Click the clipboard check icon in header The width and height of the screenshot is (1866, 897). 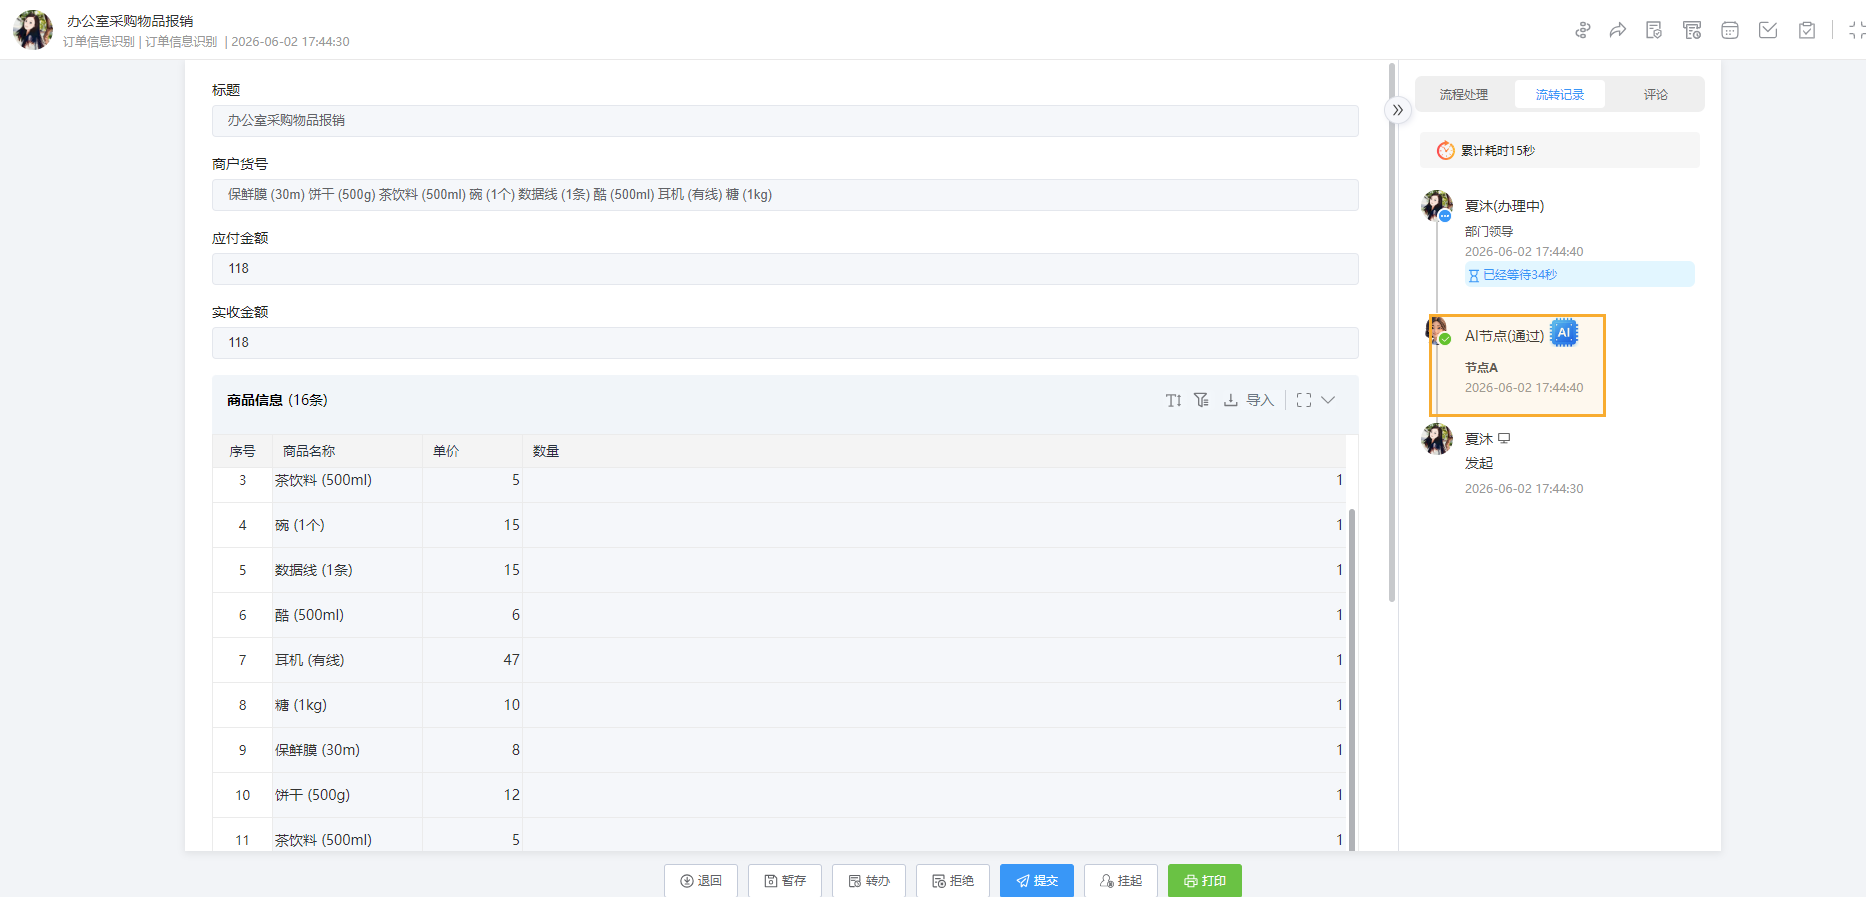click(x=1807, y=30)
